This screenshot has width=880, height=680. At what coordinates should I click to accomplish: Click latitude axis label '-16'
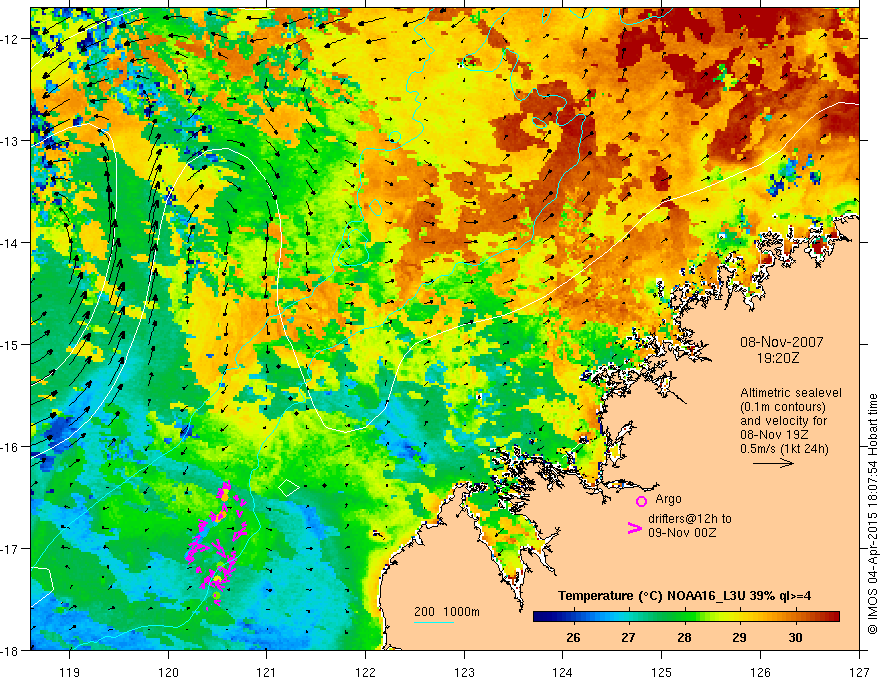coord(11,447)
